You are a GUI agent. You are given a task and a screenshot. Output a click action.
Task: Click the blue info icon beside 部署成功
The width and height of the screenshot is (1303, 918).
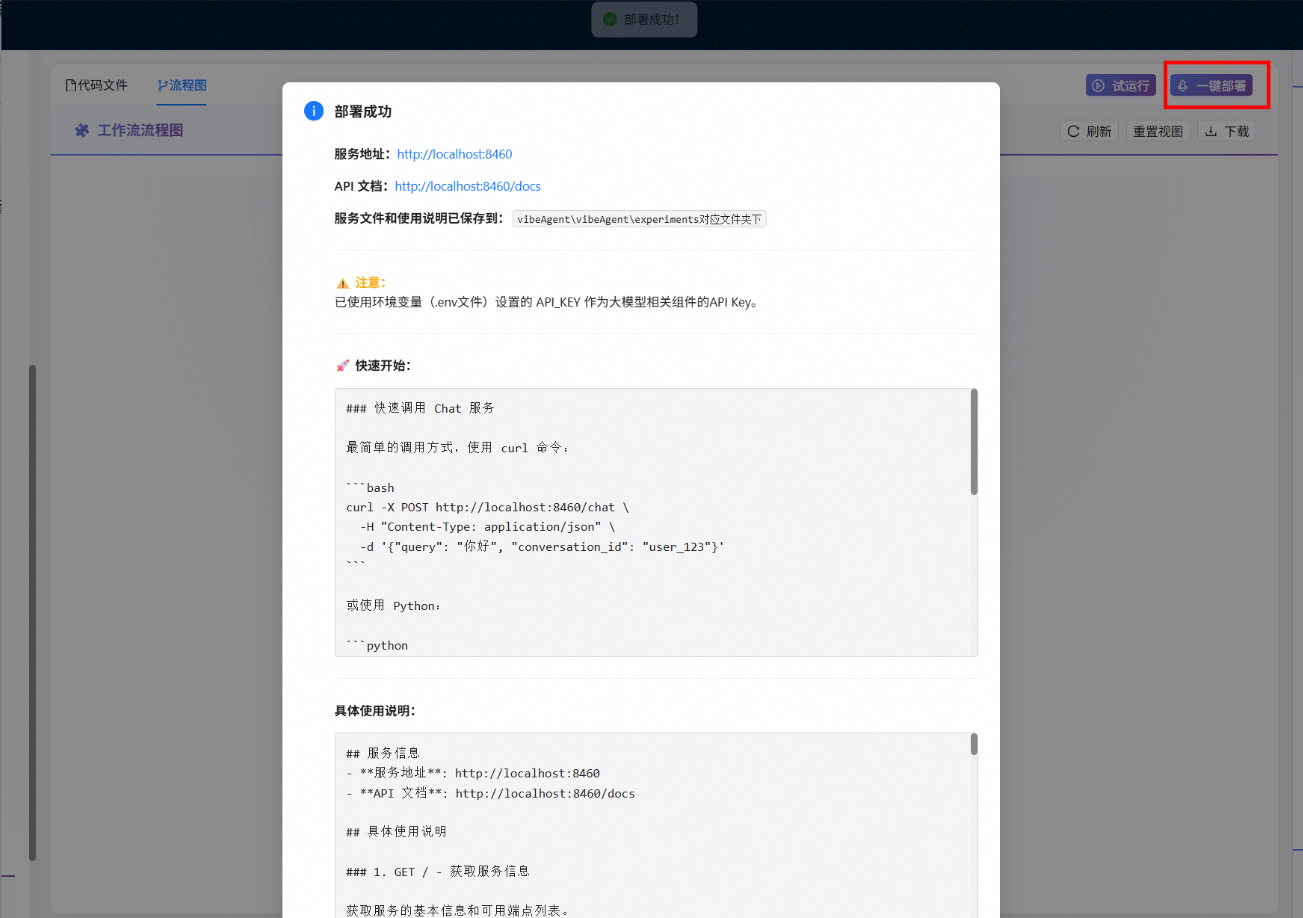point(314,111)
